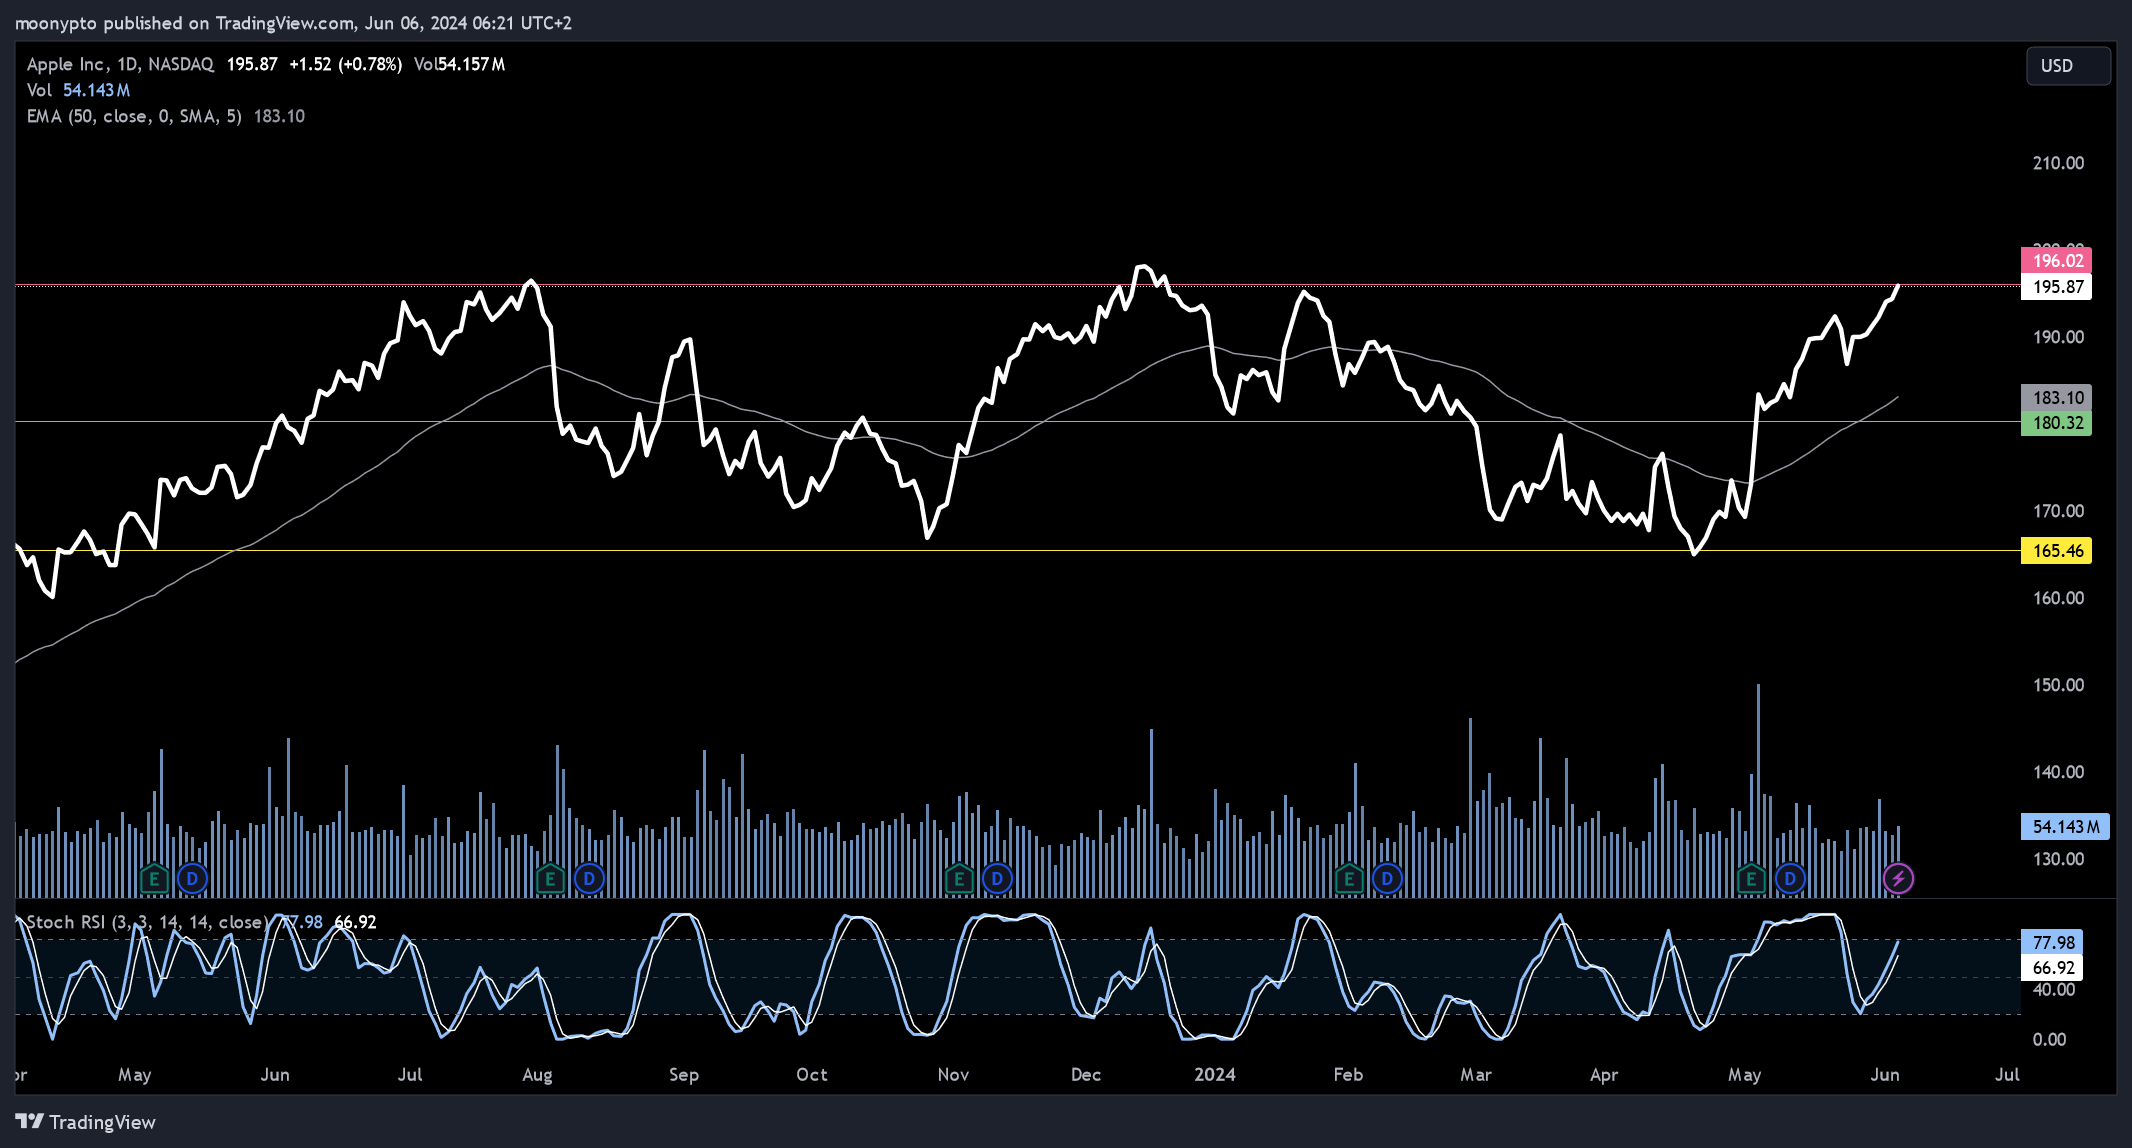2132x1148 pixels.
Task: Click the Nov label on time axis
Action: click(x=953, y=1075)
